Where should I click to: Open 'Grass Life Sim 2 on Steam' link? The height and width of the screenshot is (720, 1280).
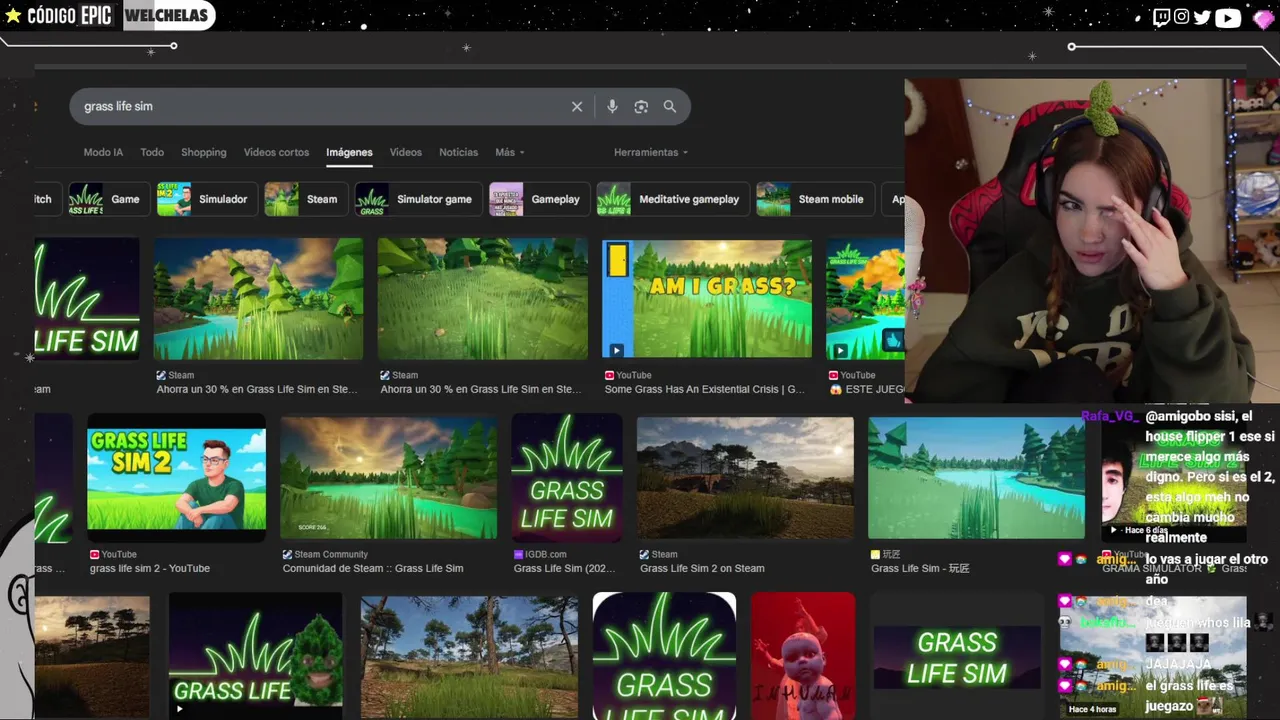(702, 568)
